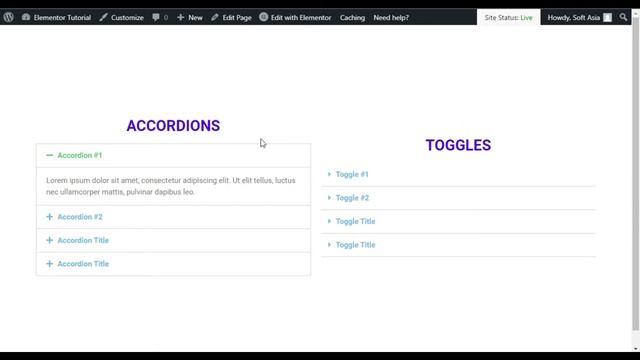Click the ACCORDIONS heading
This screenshot has height=360, width=640.
173,126
